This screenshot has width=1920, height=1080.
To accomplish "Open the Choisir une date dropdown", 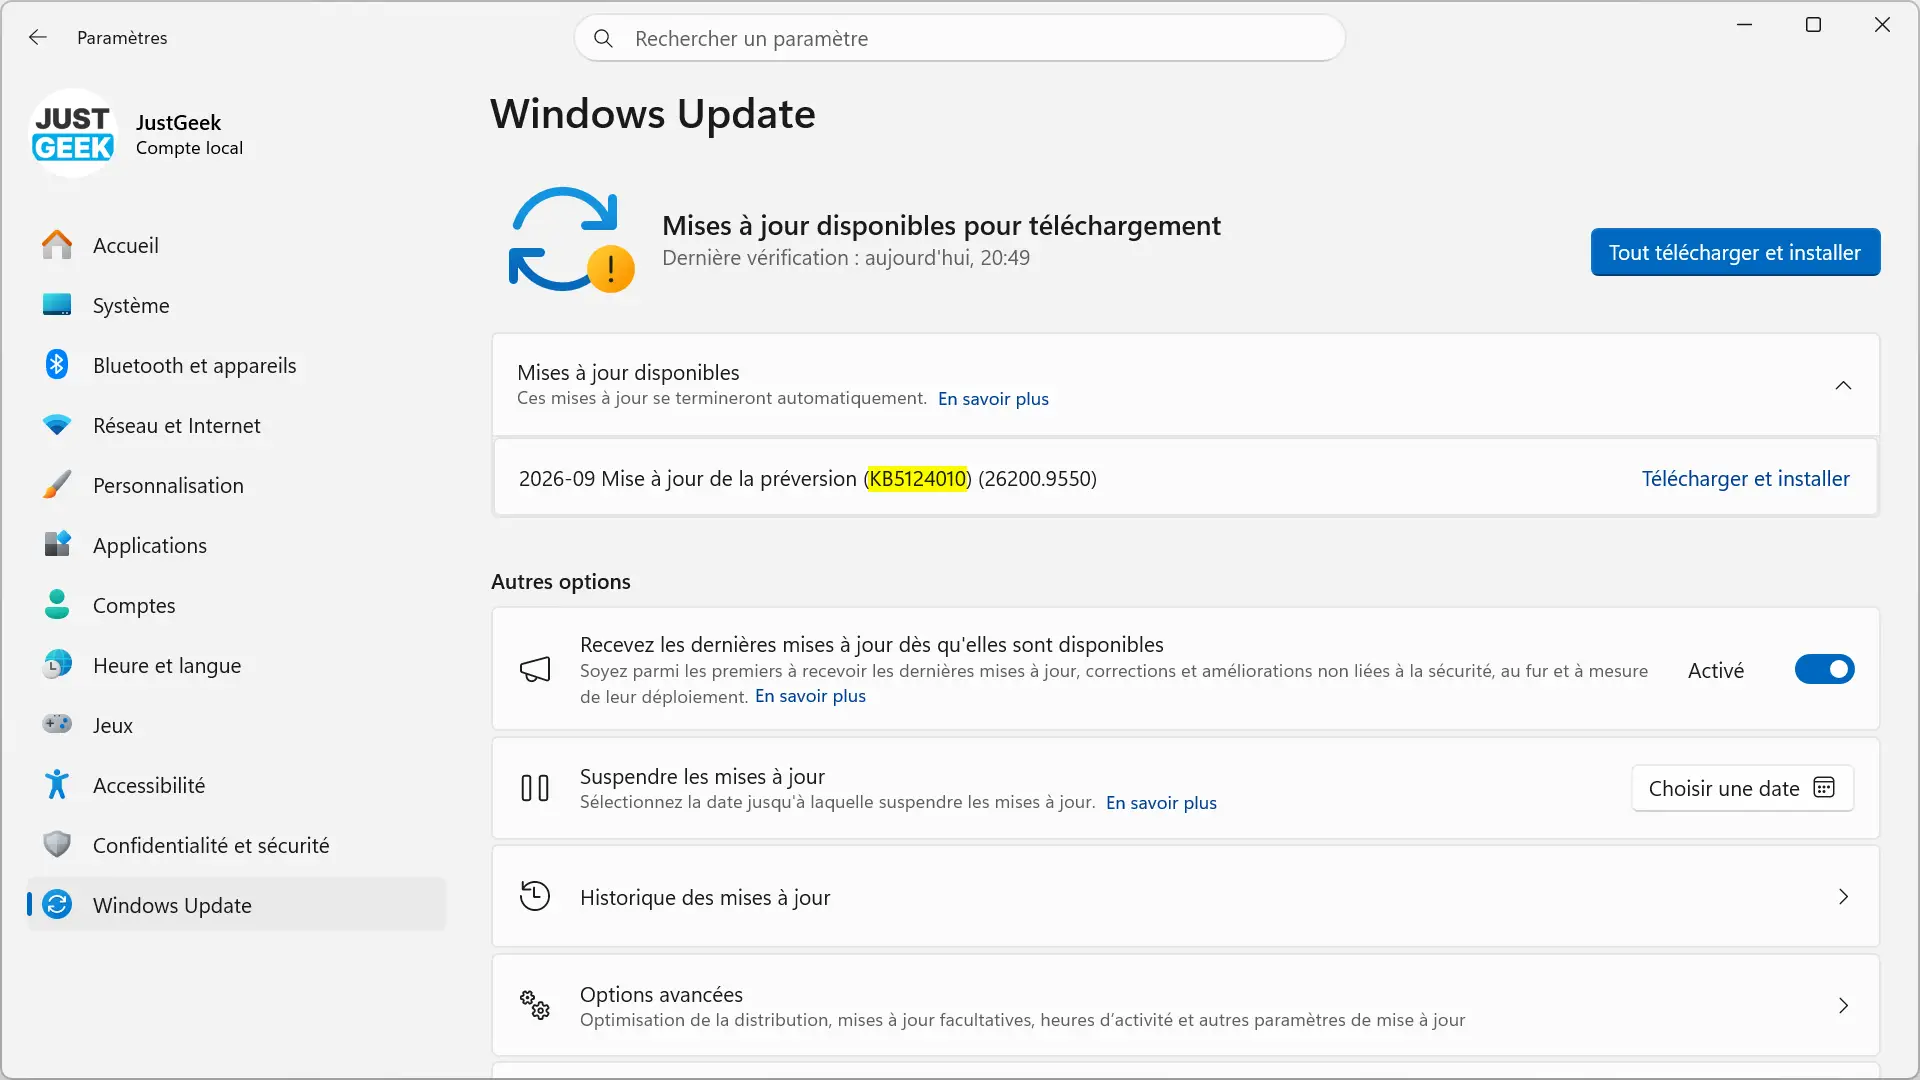I will (1742, 788).
